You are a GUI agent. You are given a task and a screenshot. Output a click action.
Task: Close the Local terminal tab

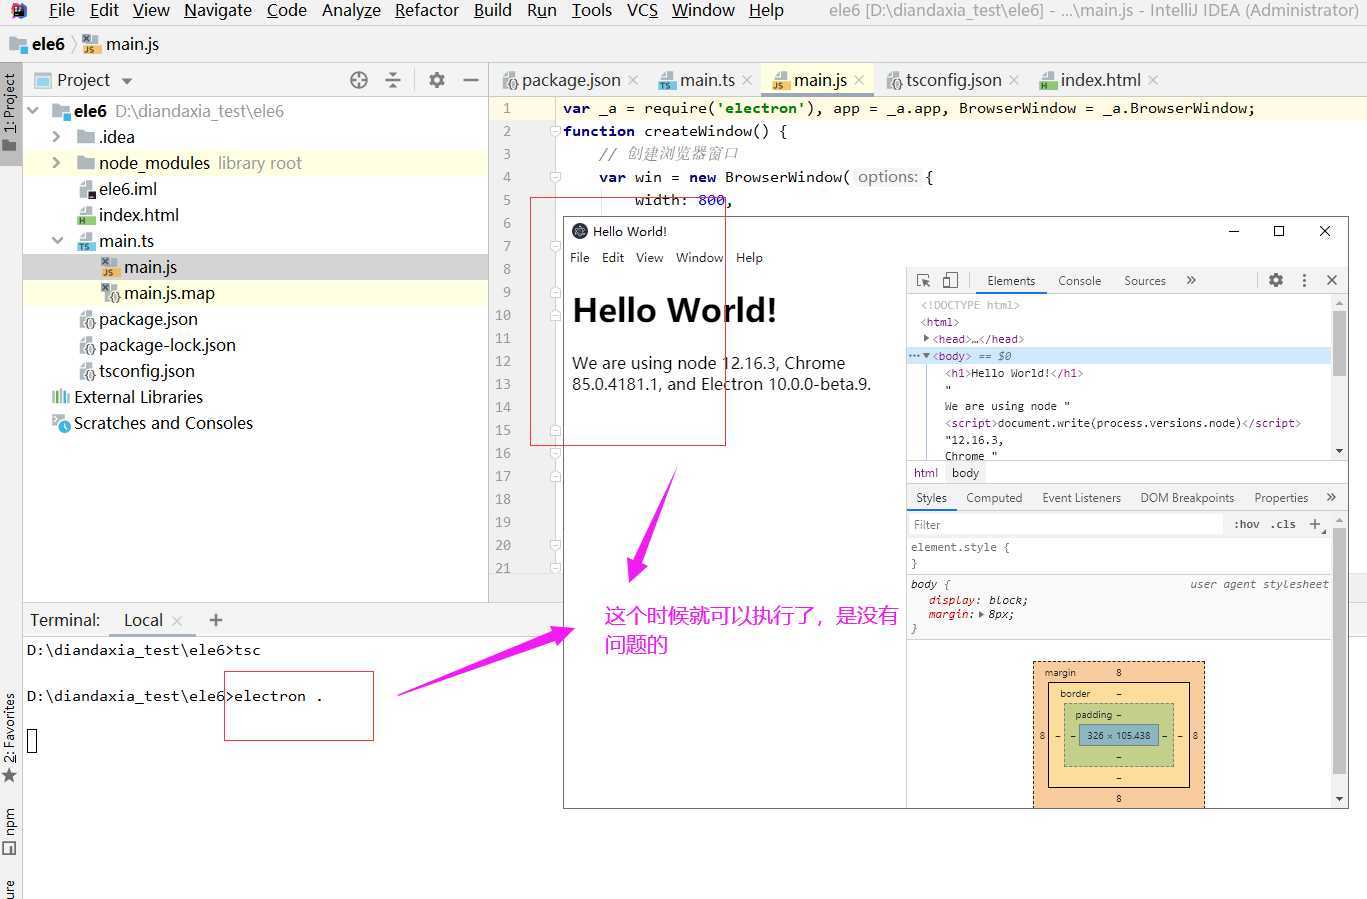pyautogui.click(x=177, y=621)
